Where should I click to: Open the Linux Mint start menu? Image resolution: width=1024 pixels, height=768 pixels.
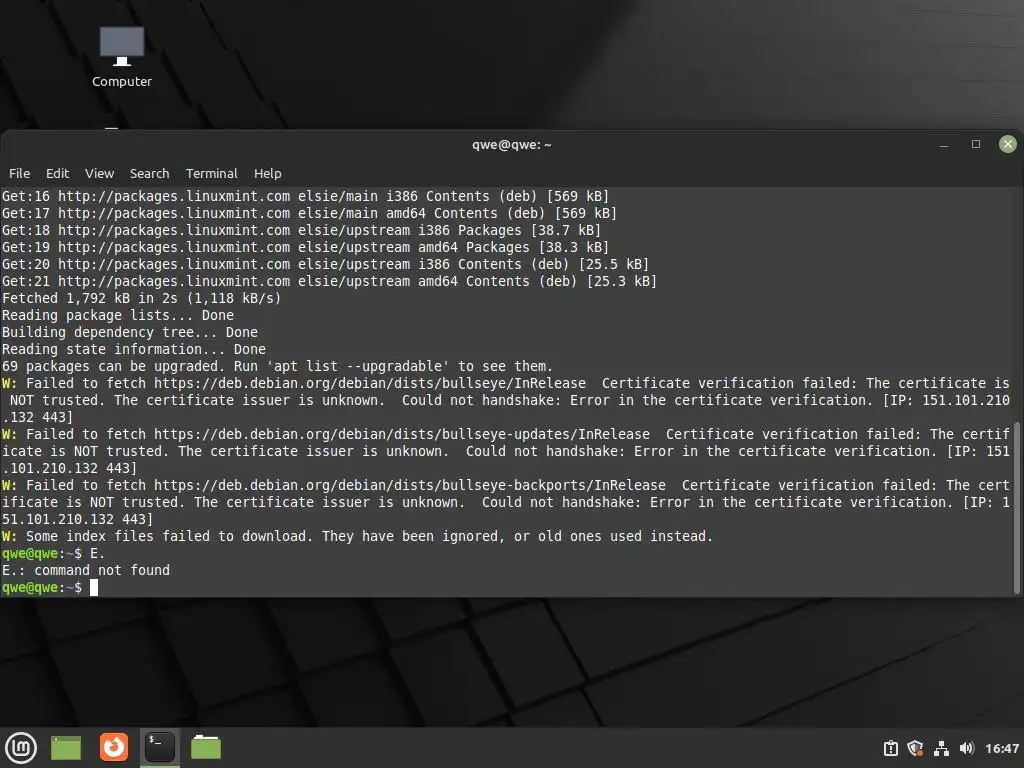click(21, 747)
